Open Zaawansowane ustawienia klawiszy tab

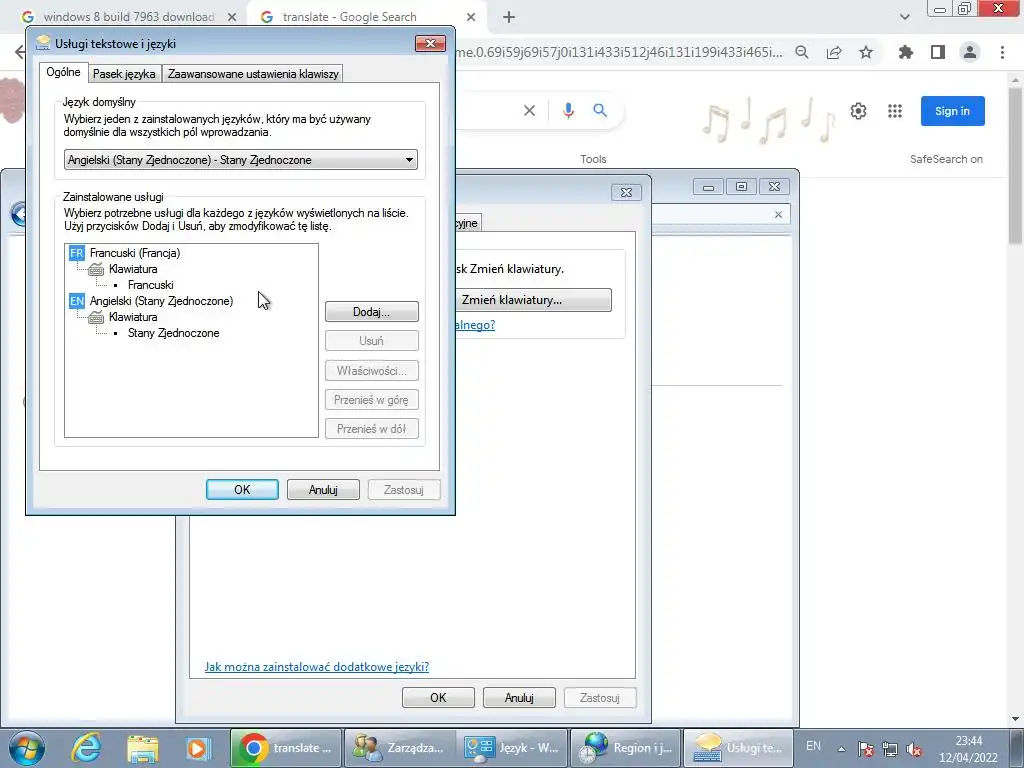253,74
